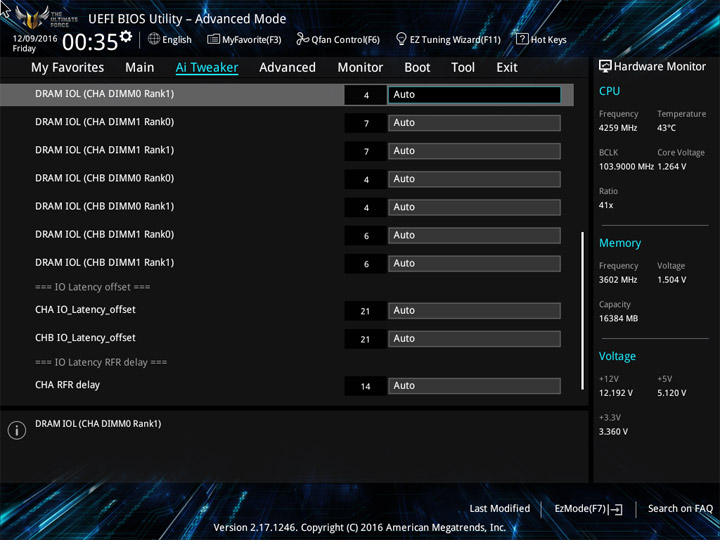This screenshot has height=540, width=720.
Task: Click the TUF Ultimate Force logo
Action: pos(45,17)
